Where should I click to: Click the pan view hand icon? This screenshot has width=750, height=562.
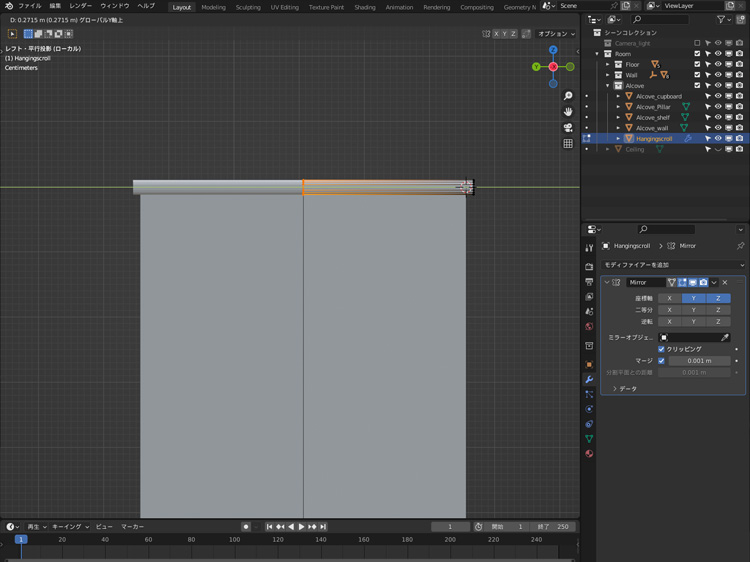[568, 112]
